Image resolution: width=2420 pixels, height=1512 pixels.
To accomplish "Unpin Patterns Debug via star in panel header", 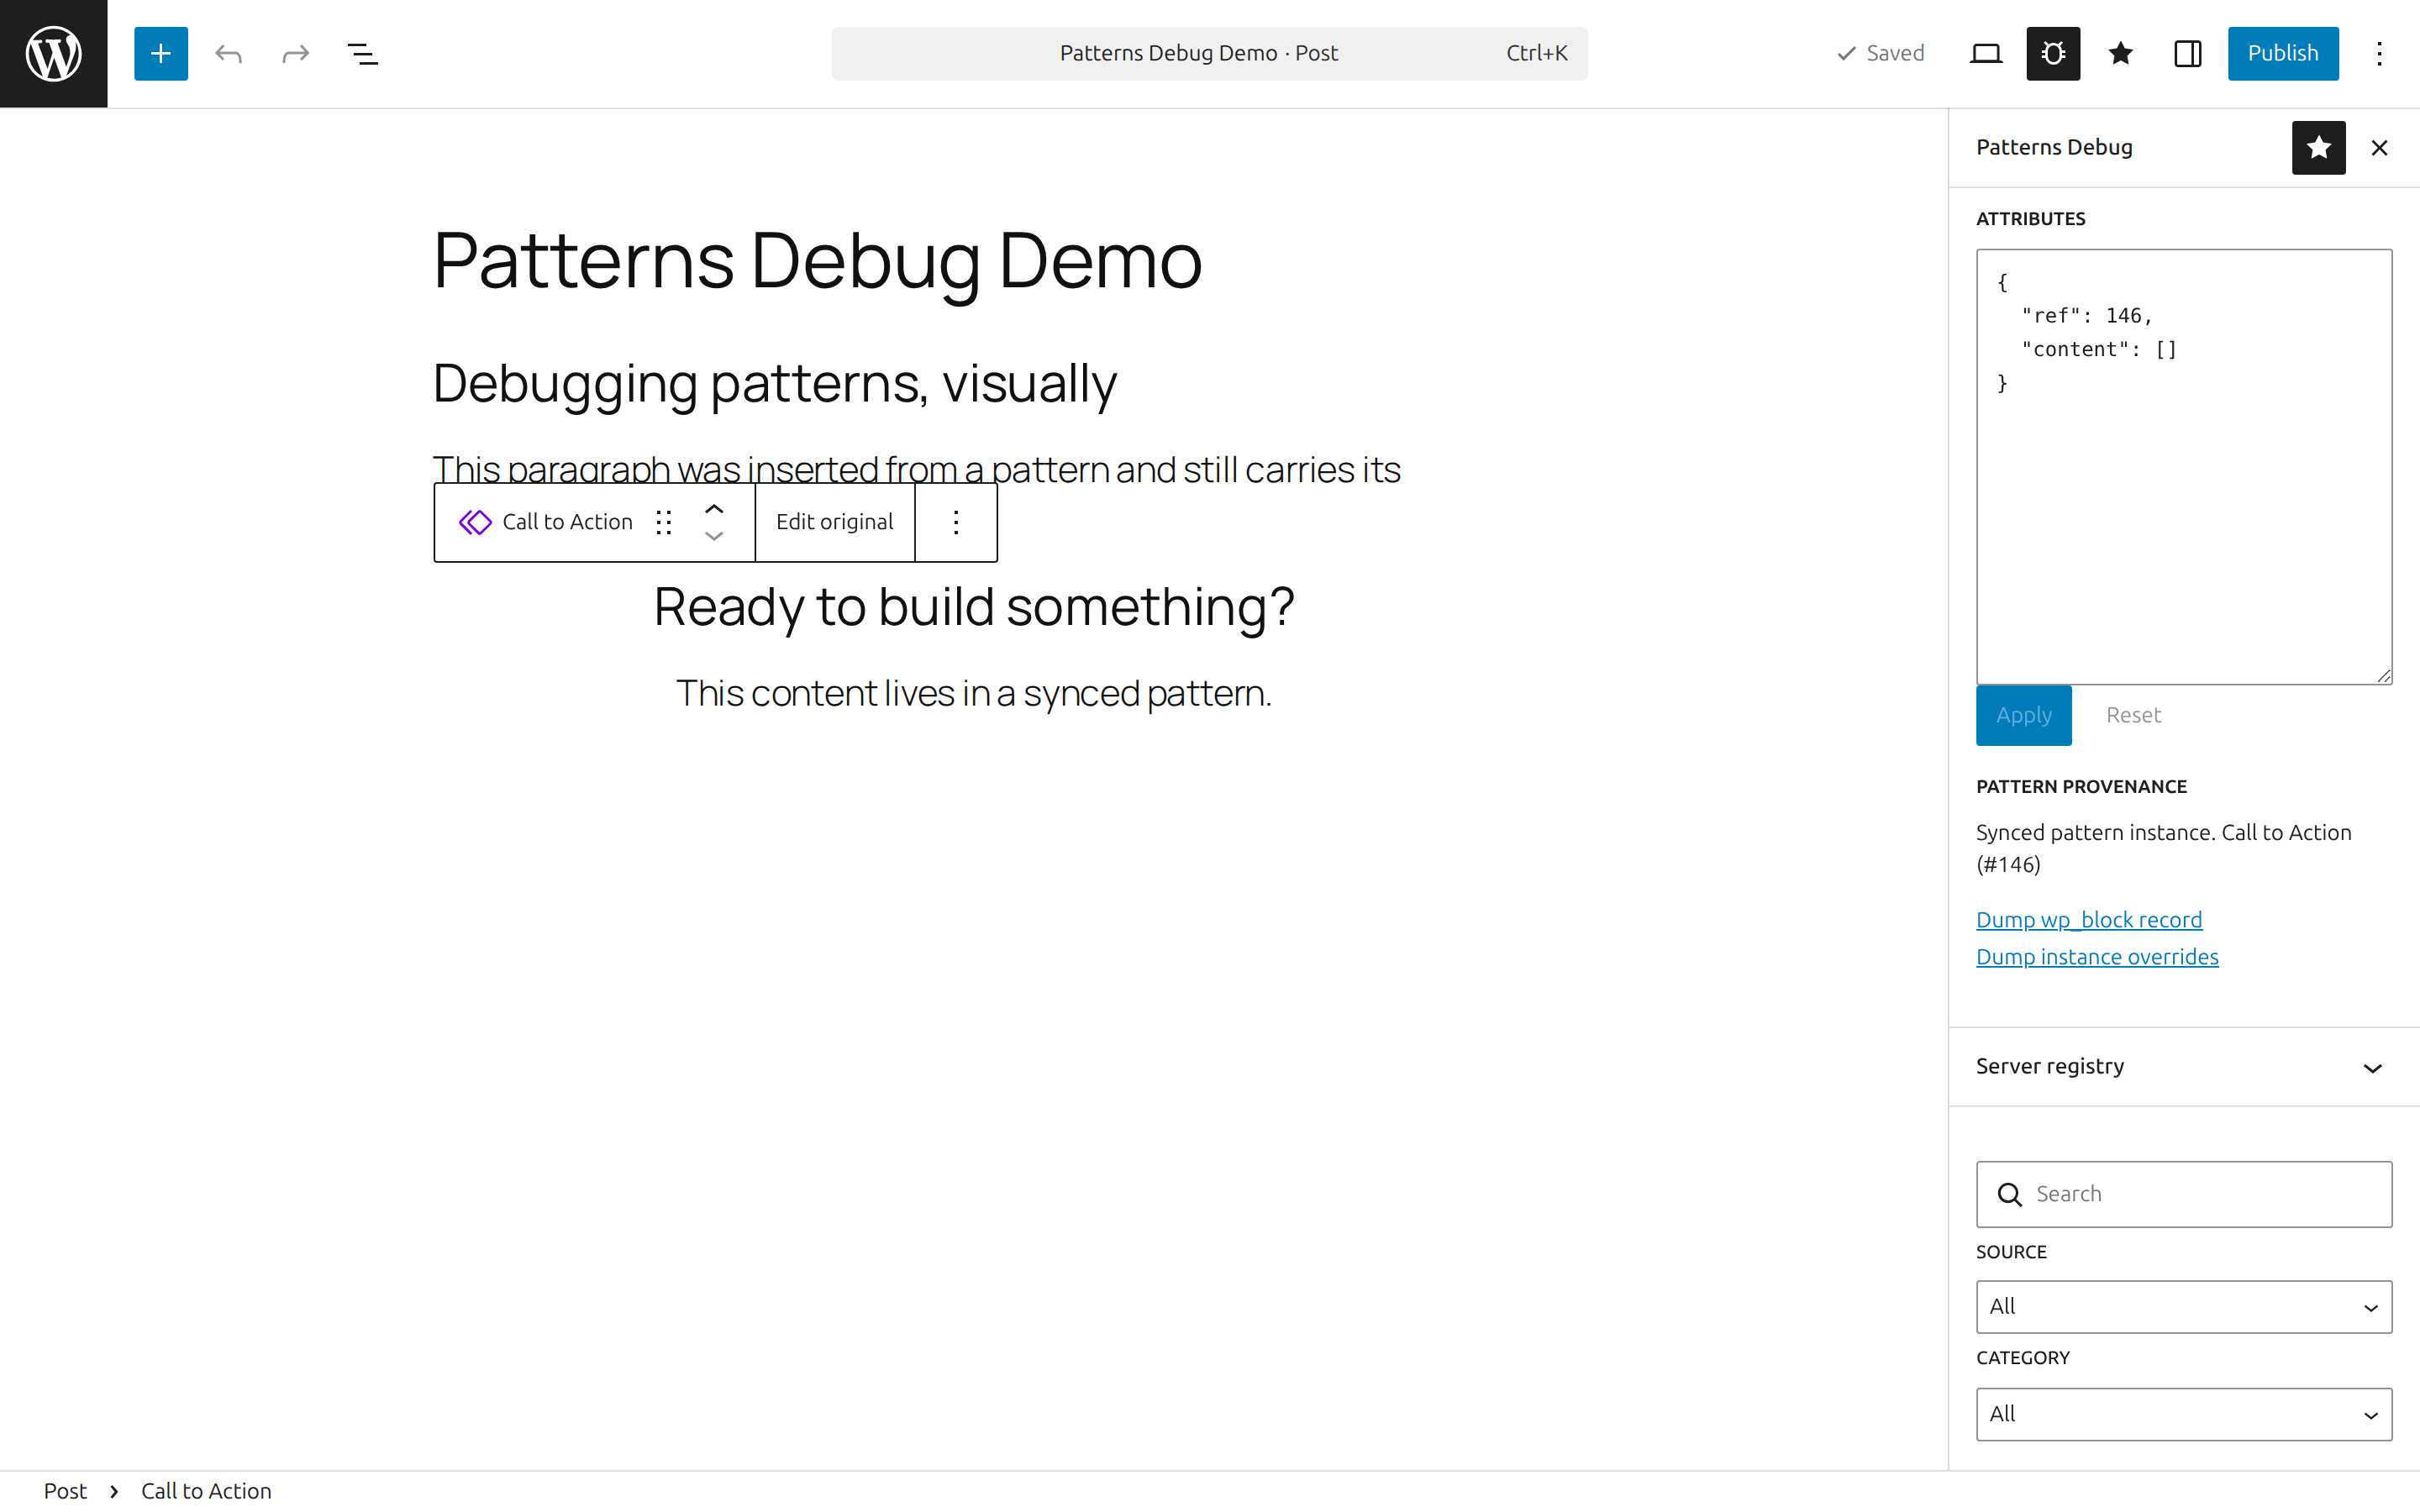I will pos(2318,148).
